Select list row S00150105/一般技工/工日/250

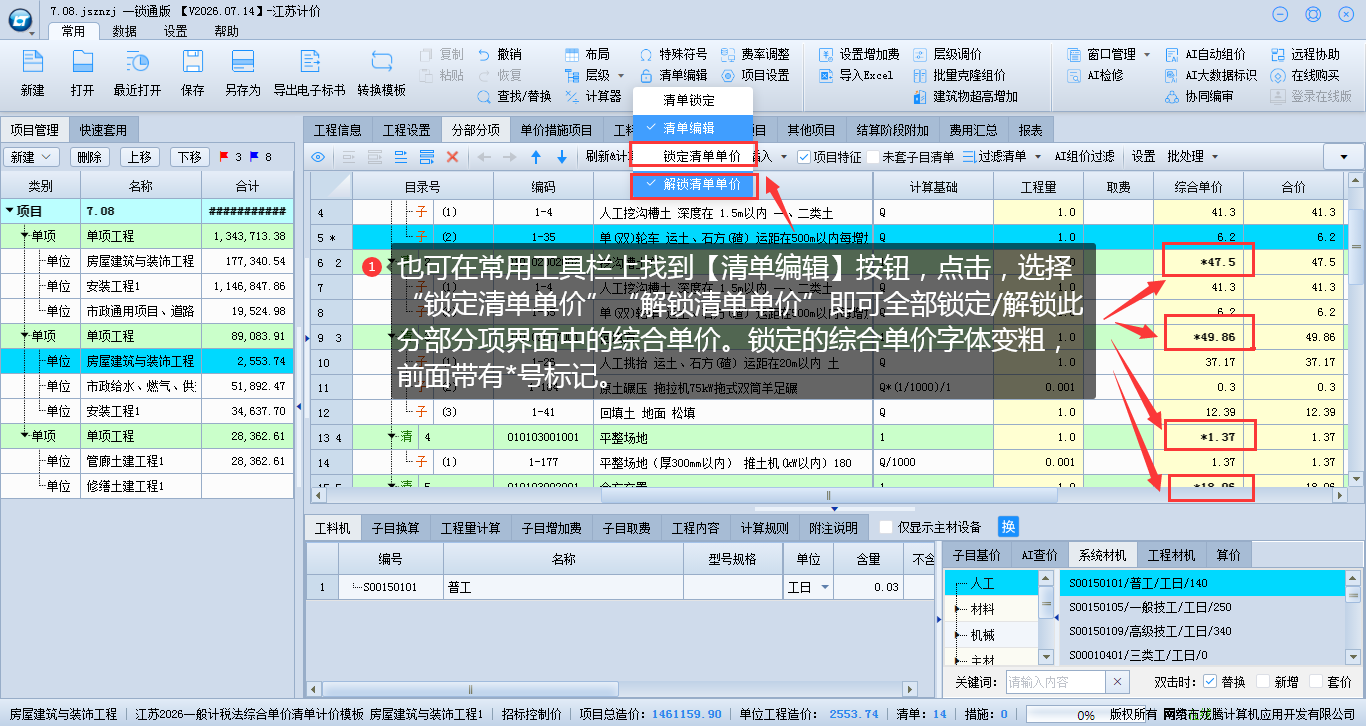1201,607
